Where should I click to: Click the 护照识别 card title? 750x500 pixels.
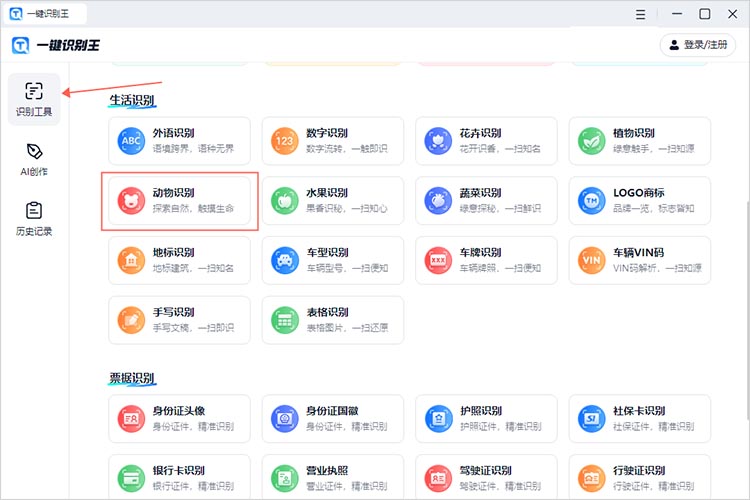click(x=481, y=411)
